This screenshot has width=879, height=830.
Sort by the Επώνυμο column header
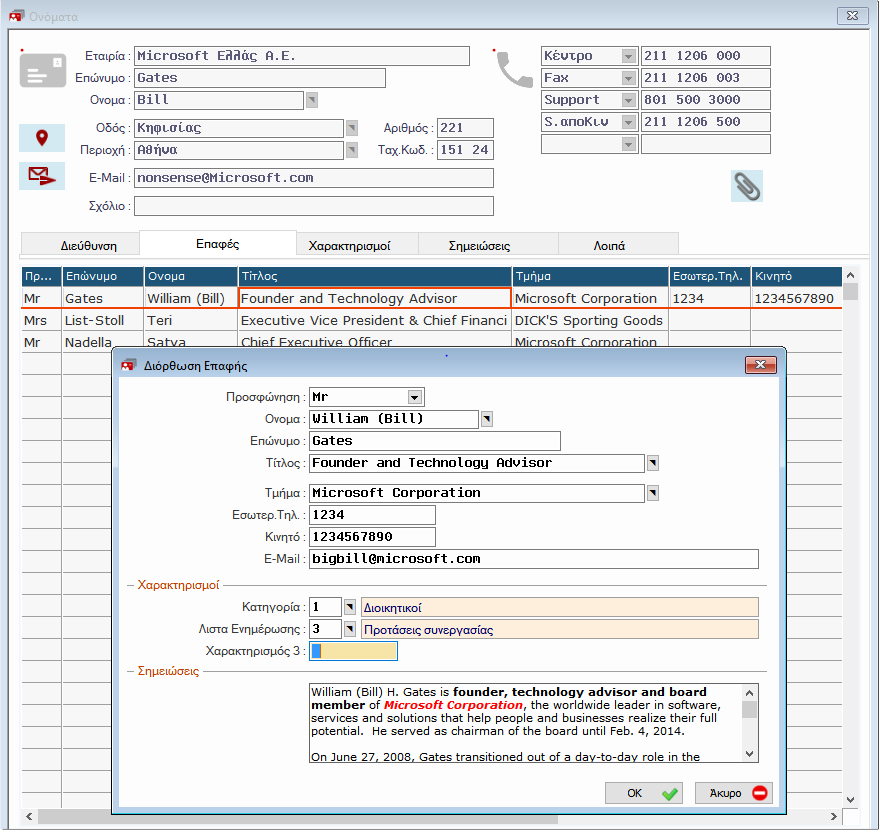[x=103, y=276]
